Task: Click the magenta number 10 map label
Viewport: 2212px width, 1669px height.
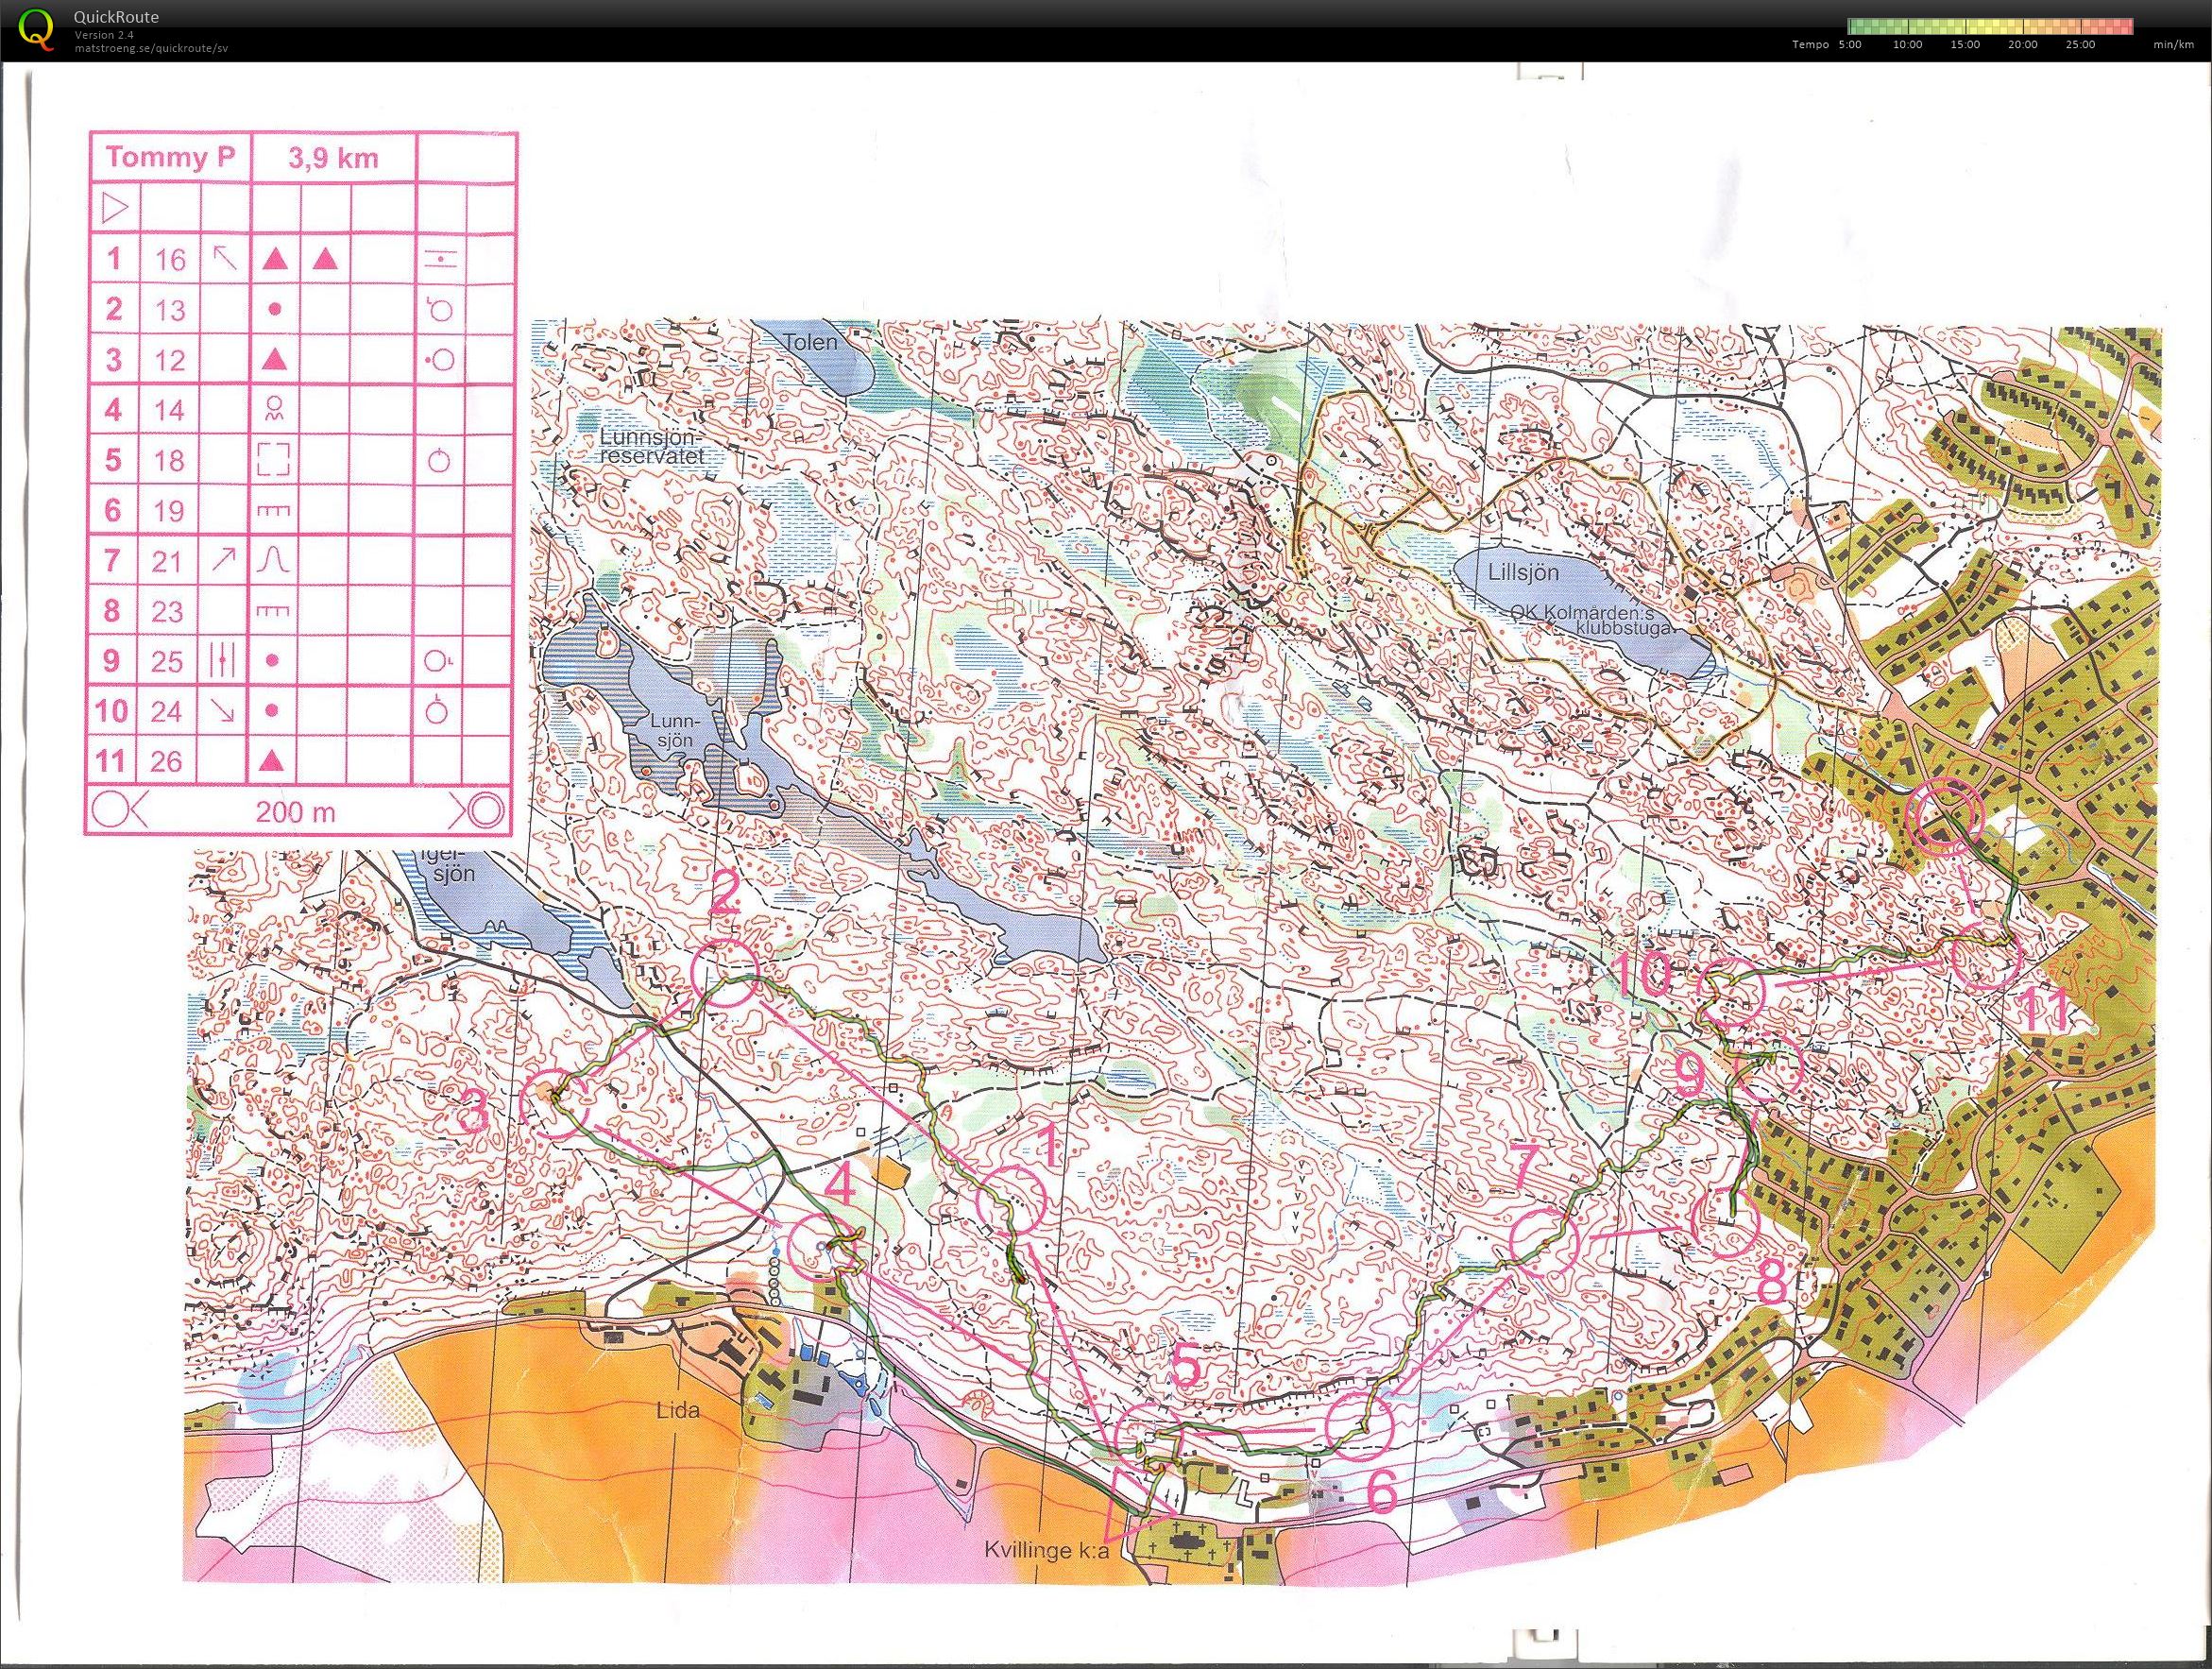Action: pos(1642,974)
